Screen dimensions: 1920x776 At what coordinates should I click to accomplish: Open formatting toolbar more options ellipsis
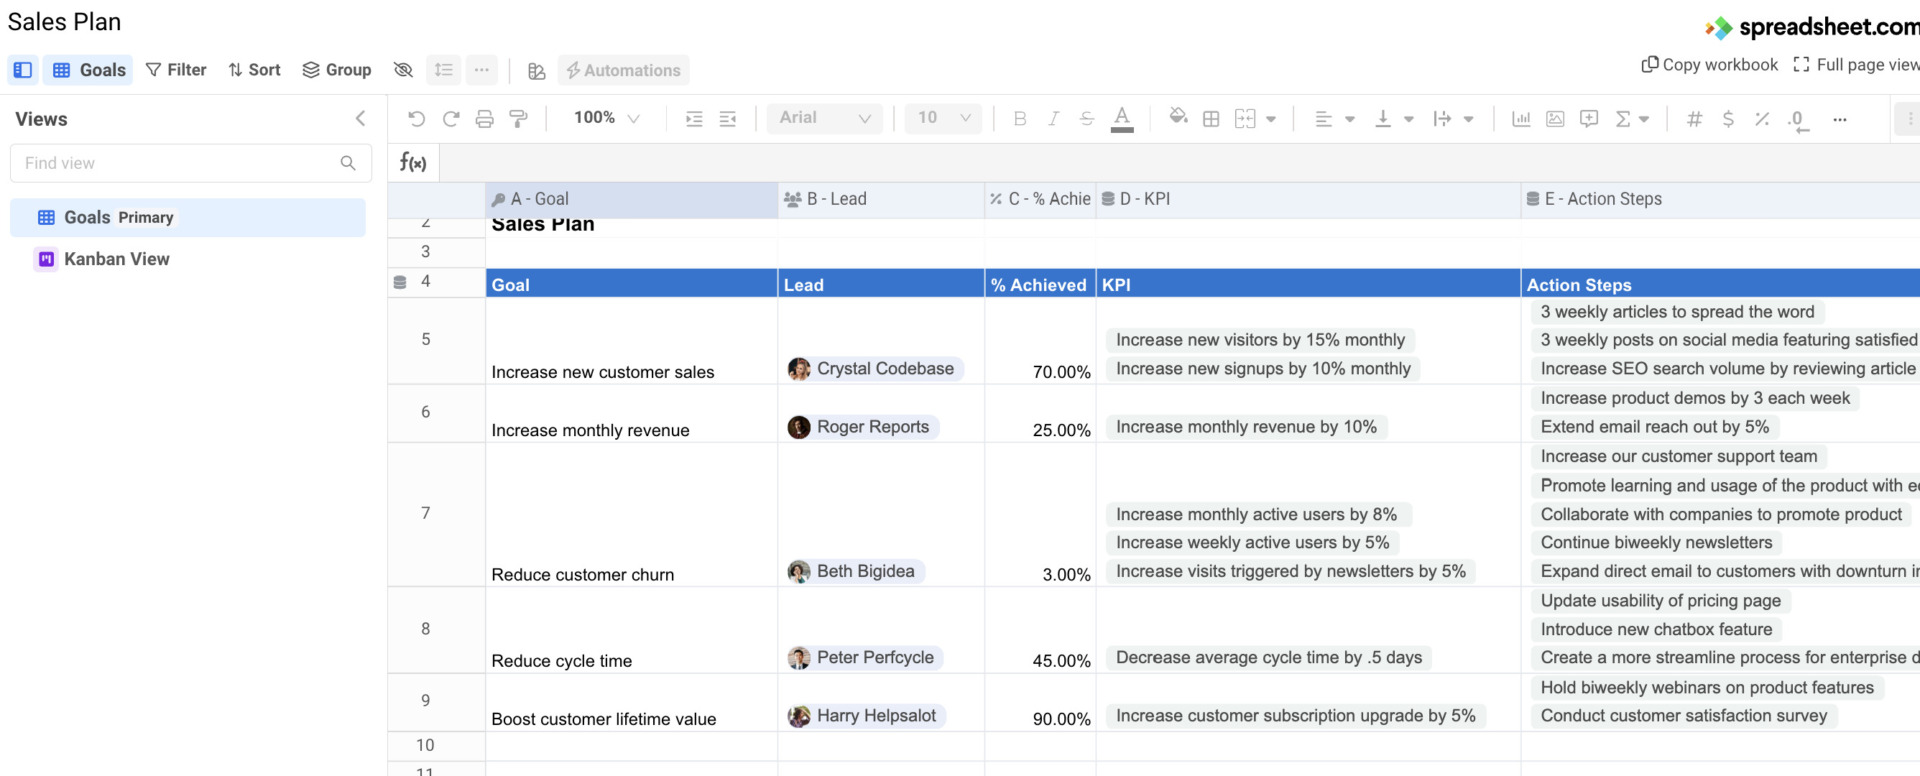[x=1839, y=119]
